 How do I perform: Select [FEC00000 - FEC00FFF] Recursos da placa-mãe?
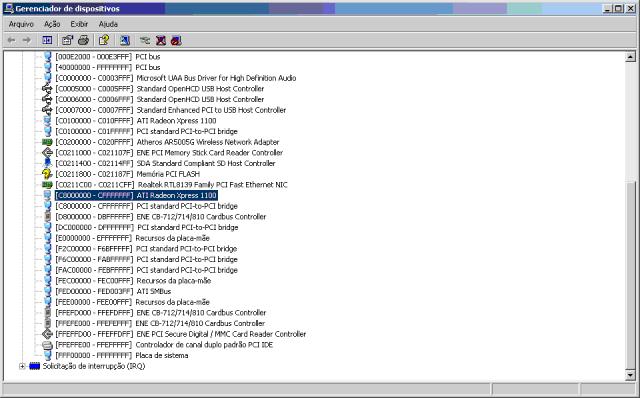click(x=133, y=281)
